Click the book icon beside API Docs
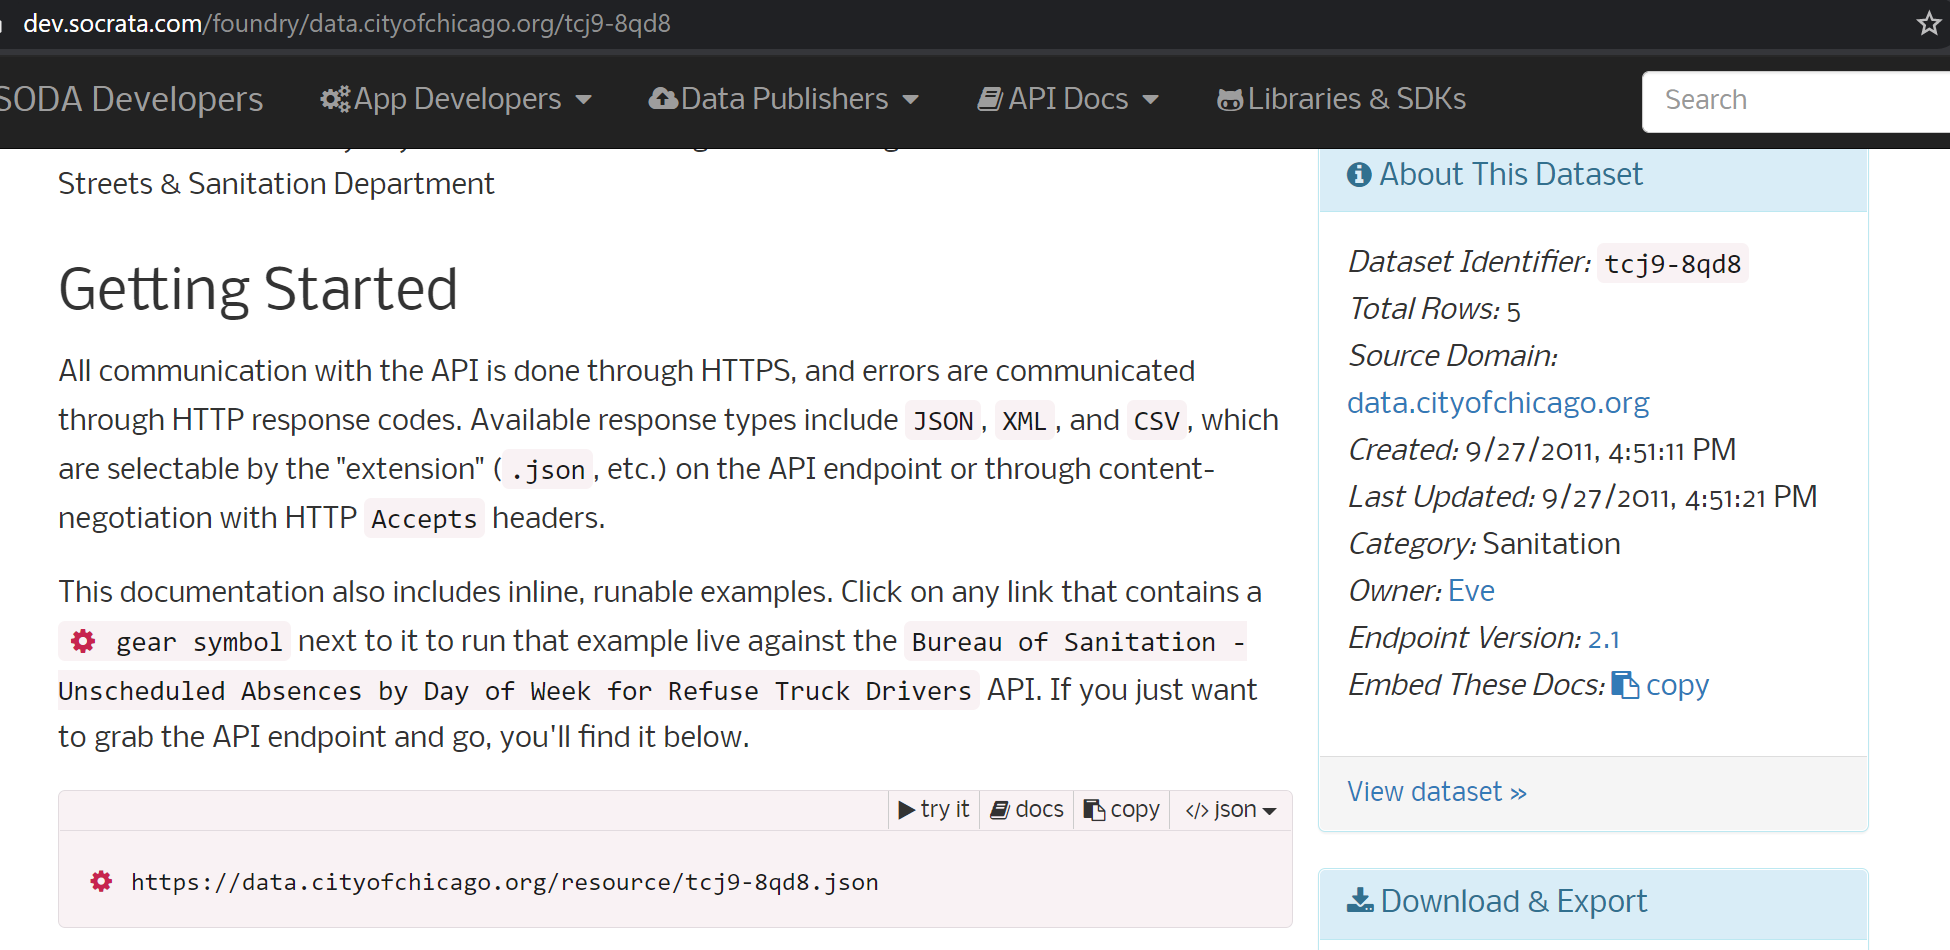This screenshot has height=950, width=1950. pos(990,98)
